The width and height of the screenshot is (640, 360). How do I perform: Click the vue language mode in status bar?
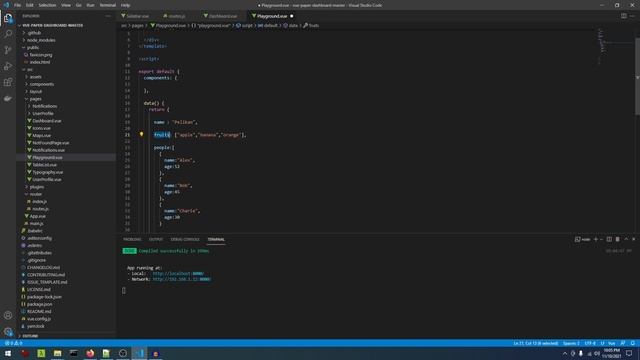click(x=611, y=343)
